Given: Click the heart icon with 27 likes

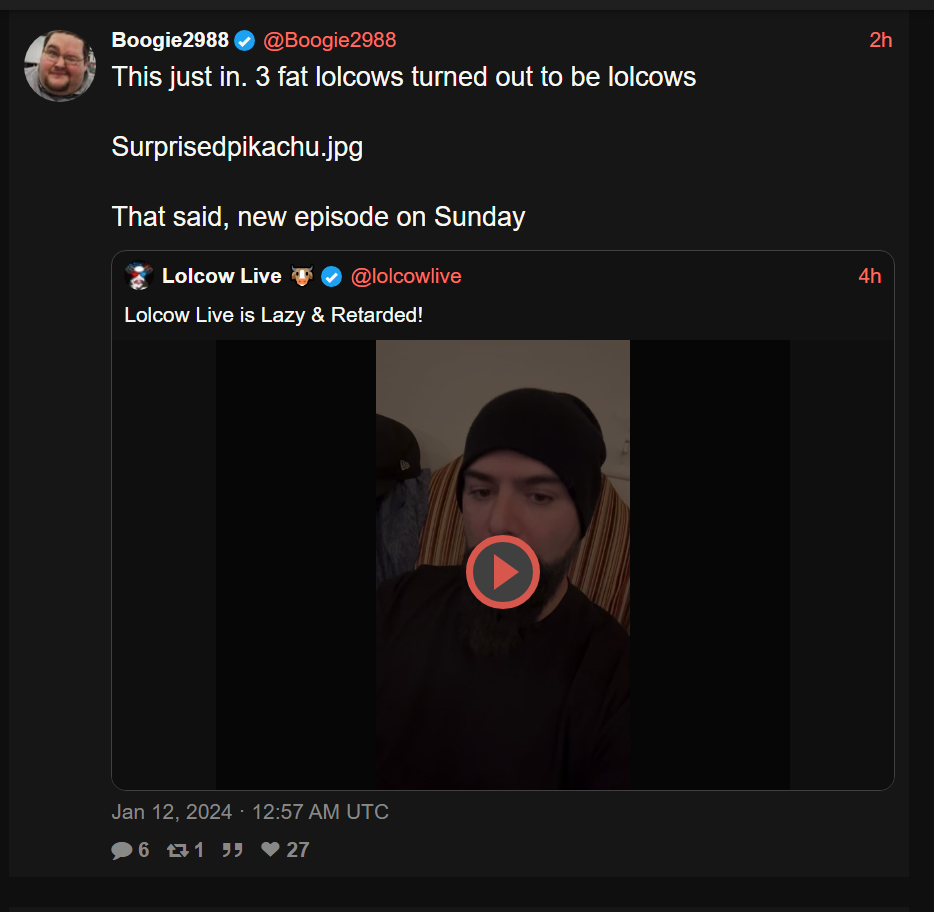Looking at the screenshot, I should pyautogui.click(x=270, y=850).
